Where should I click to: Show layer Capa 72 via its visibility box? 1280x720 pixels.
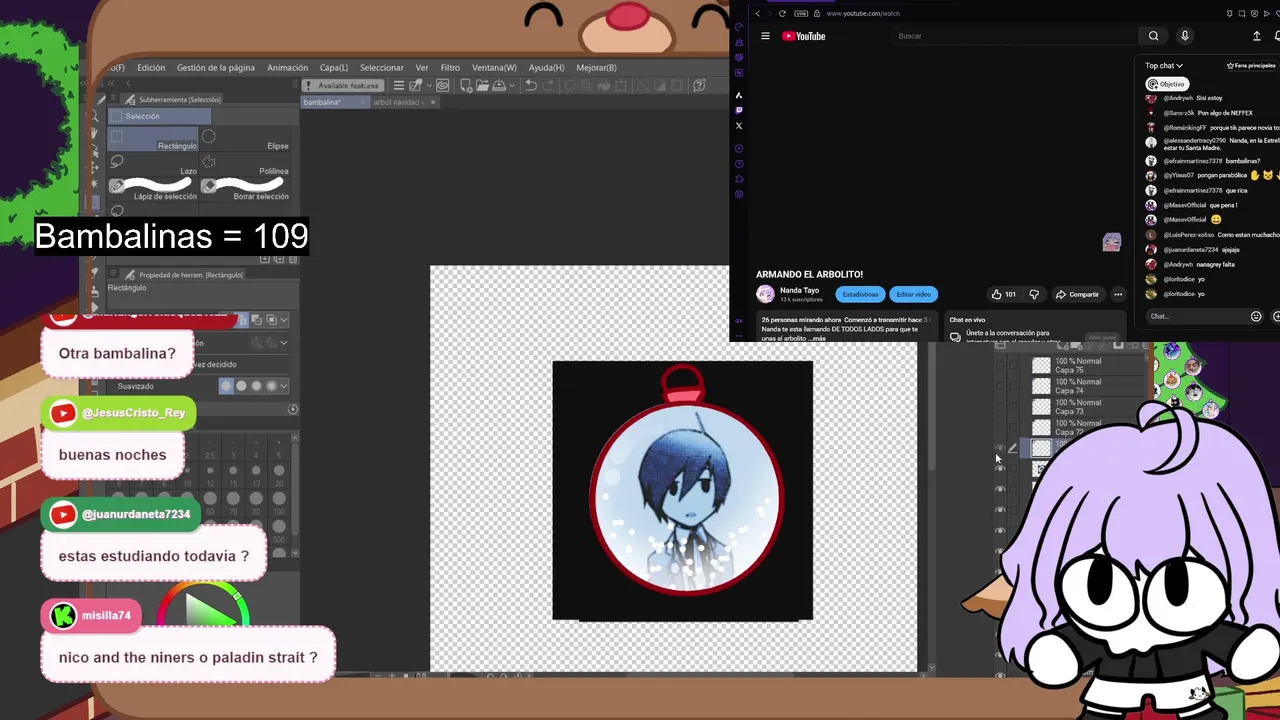tap(1000, 427)
